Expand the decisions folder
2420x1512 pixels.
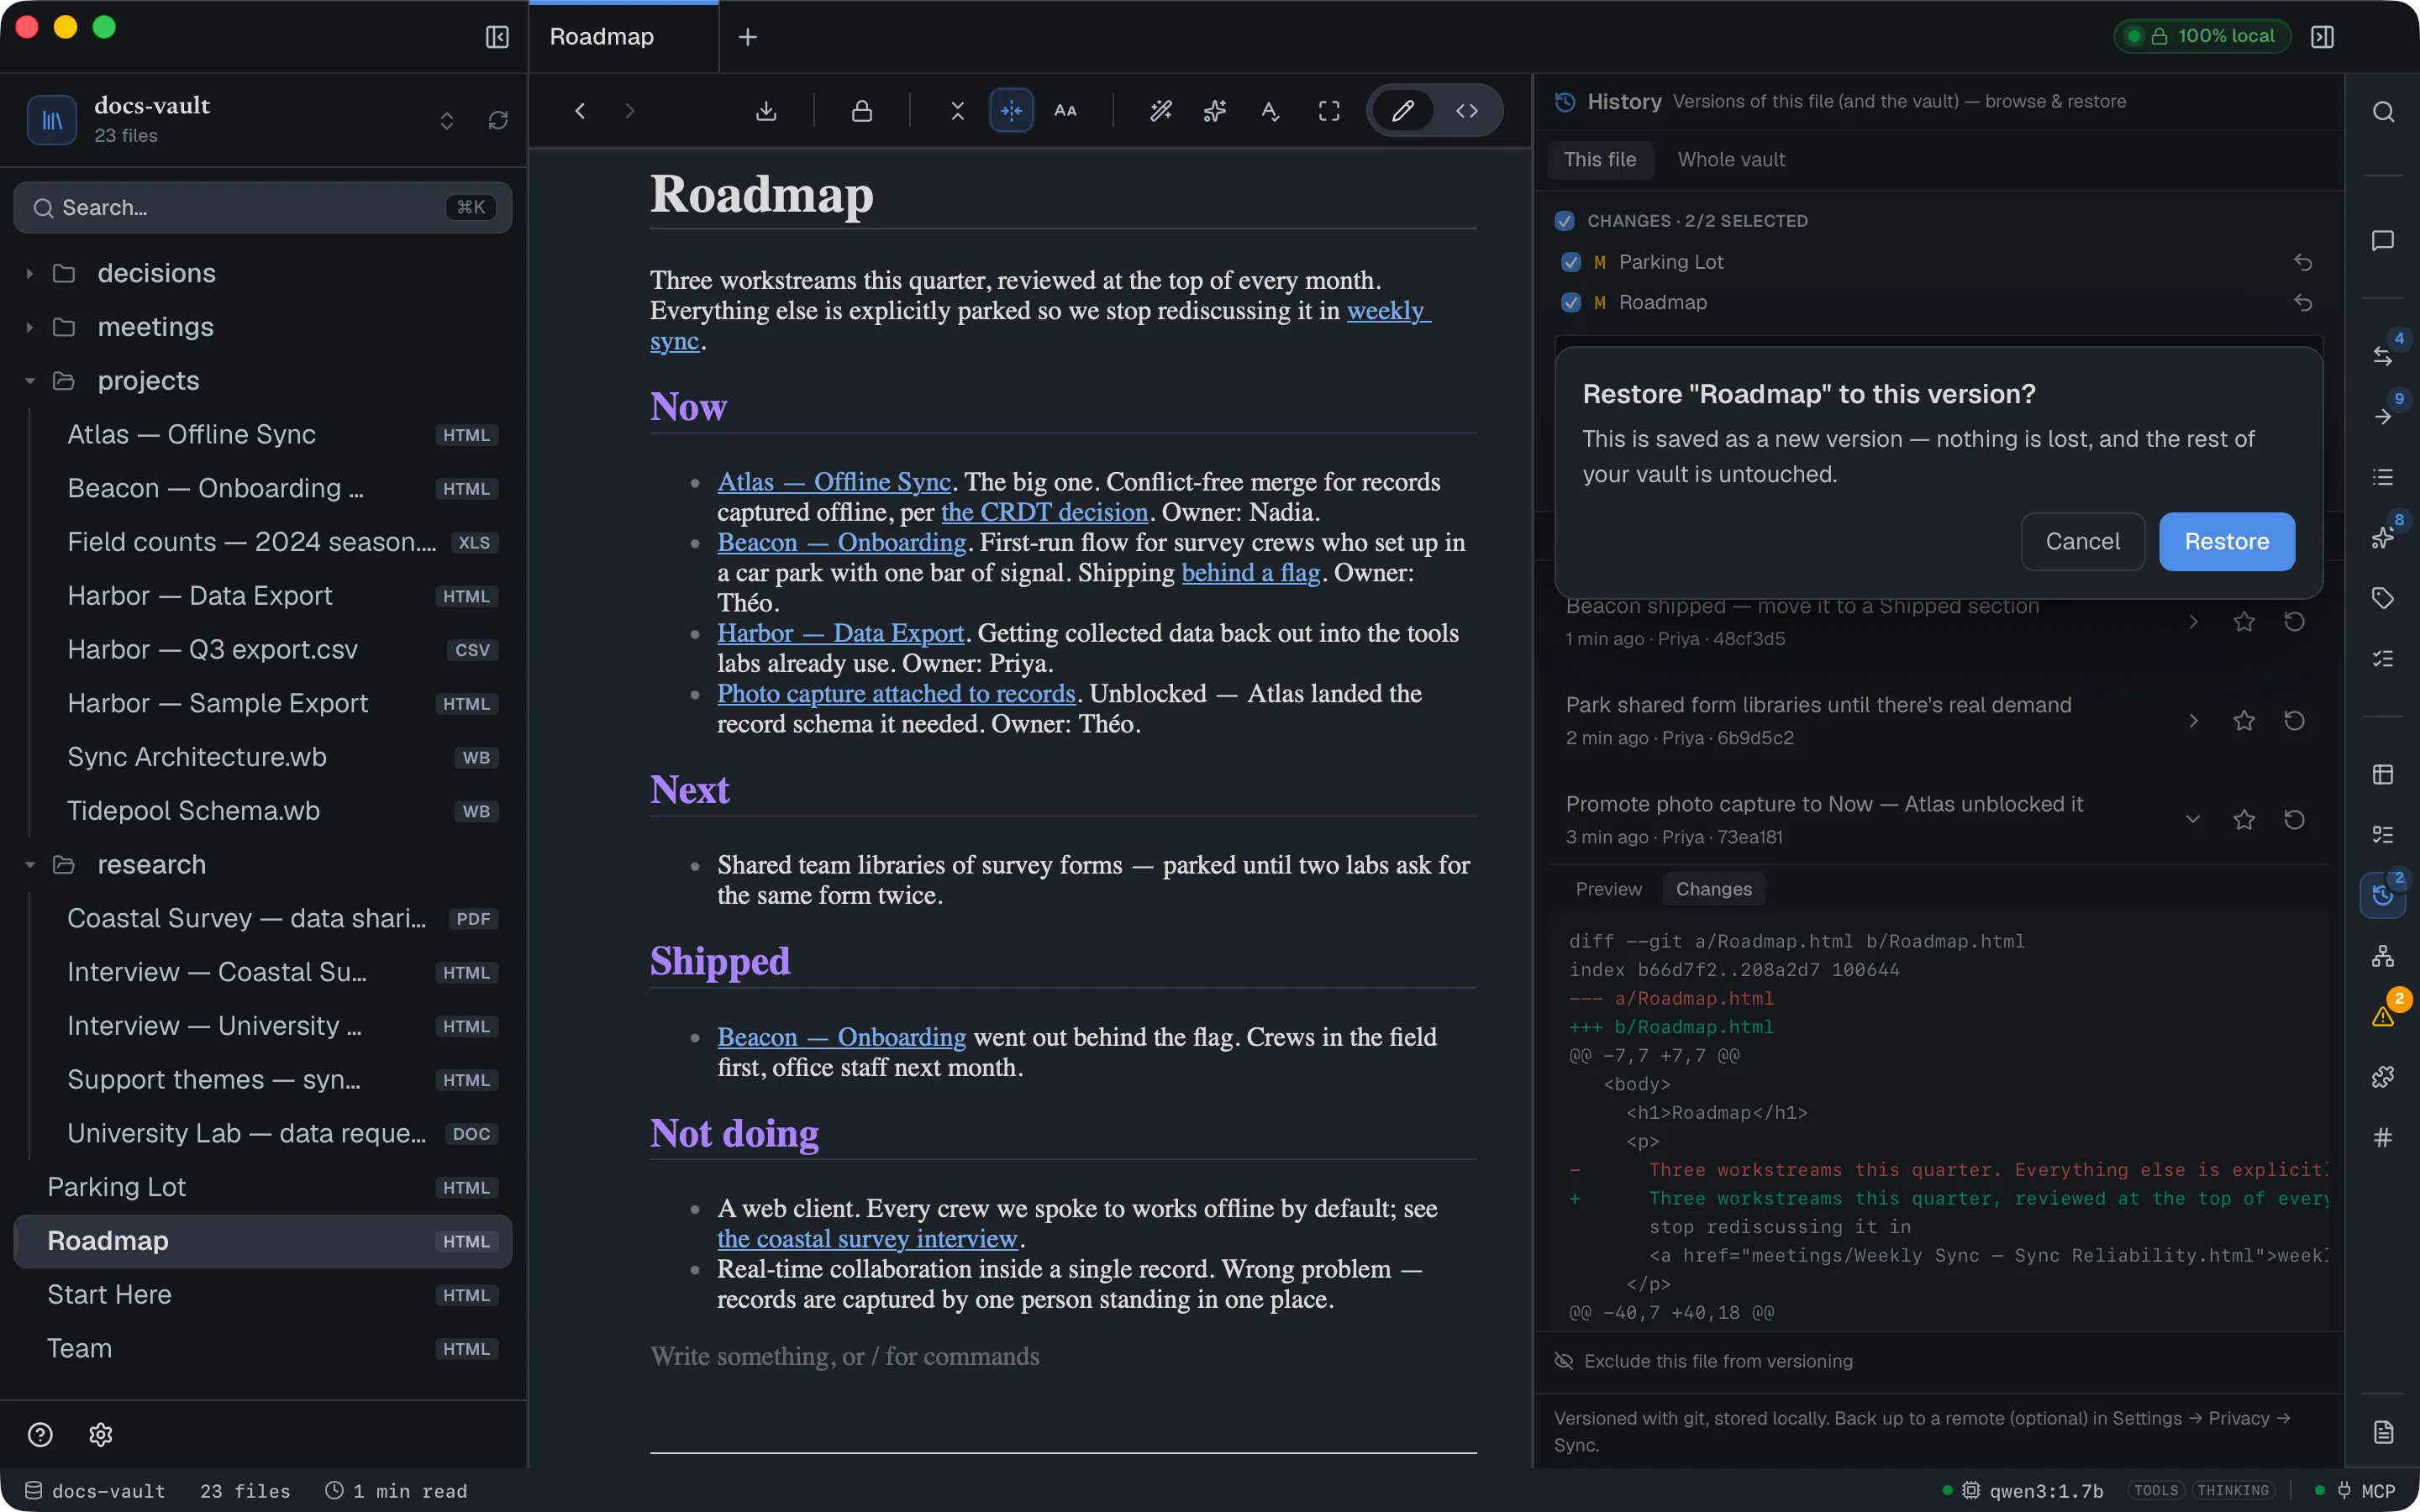pos(30,274)
